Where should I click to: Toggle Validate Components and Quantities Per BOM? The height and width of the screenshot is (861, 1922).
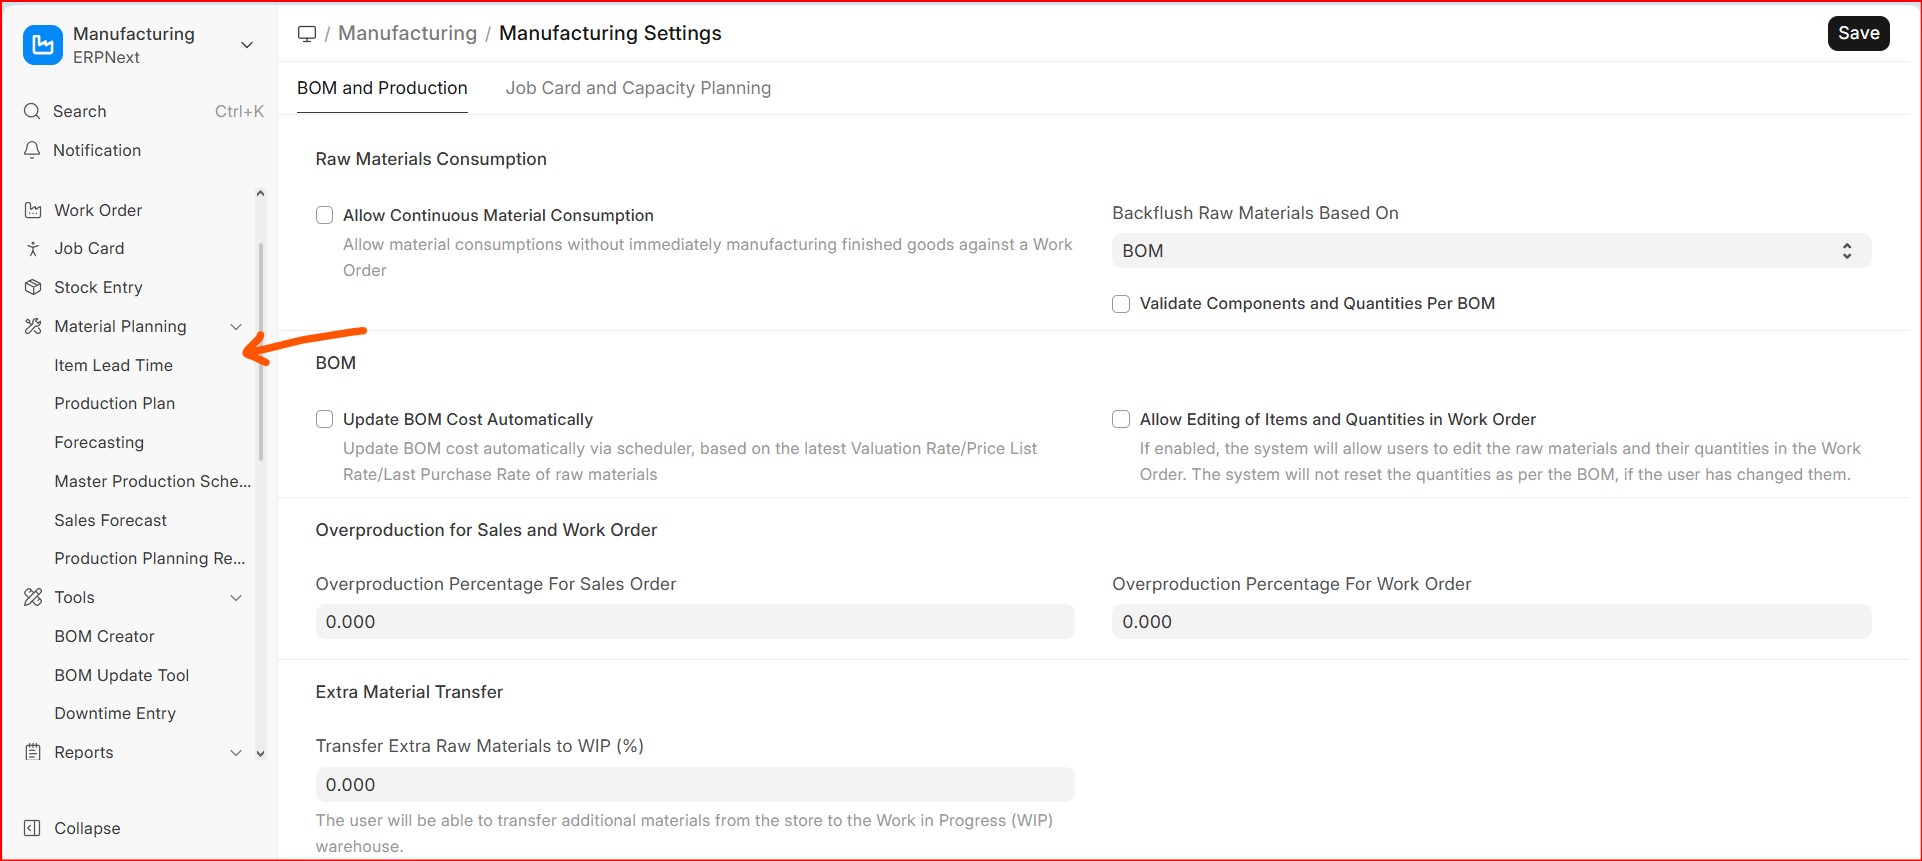[1121, 304]
